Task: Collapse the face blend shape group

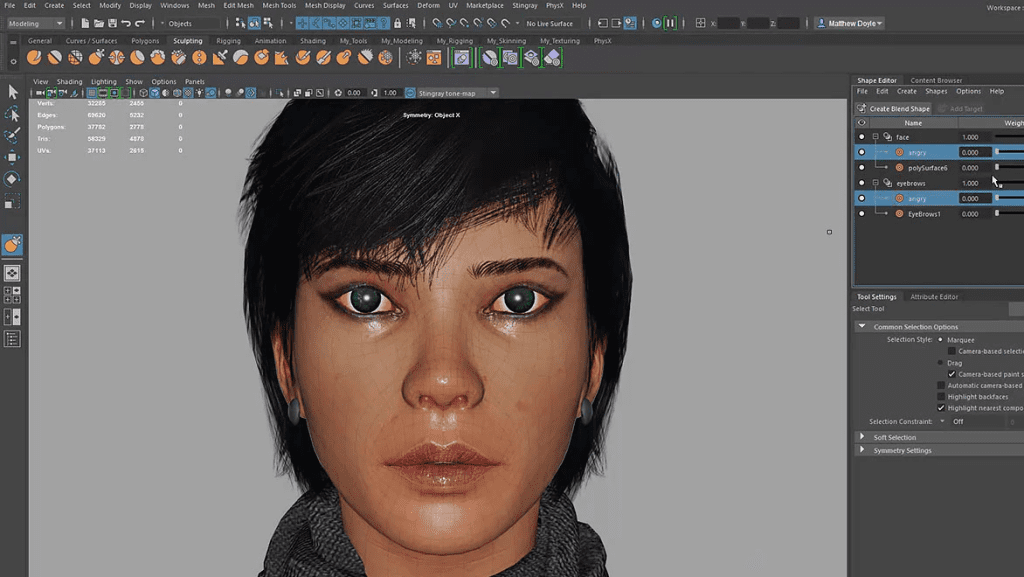Action: click(875, 137)
